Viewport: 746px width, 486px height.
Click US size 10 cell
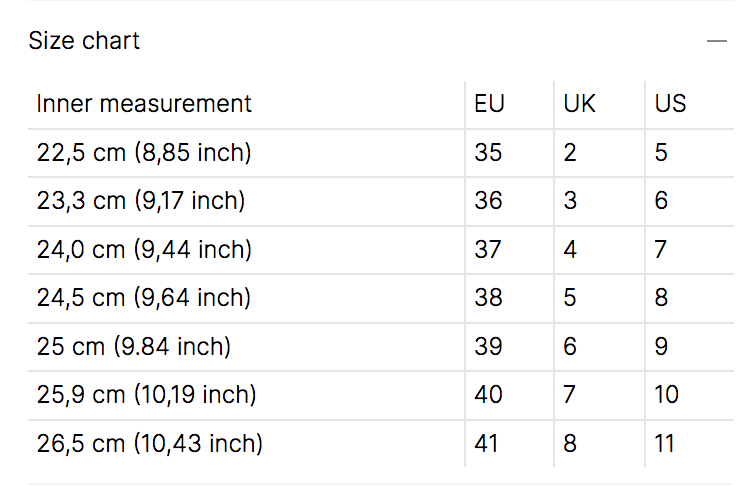[x=666, y=395]
